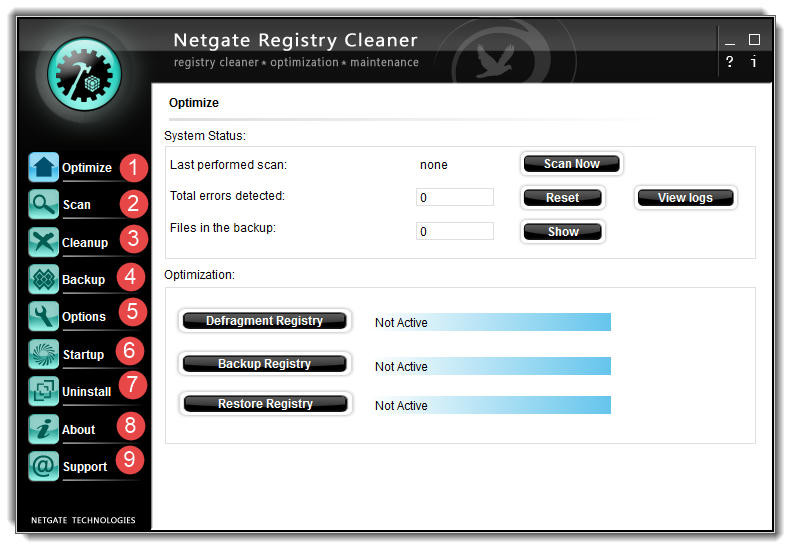Click the "NETGATE TECHNOLOGIES" footer text

[83, 520]
